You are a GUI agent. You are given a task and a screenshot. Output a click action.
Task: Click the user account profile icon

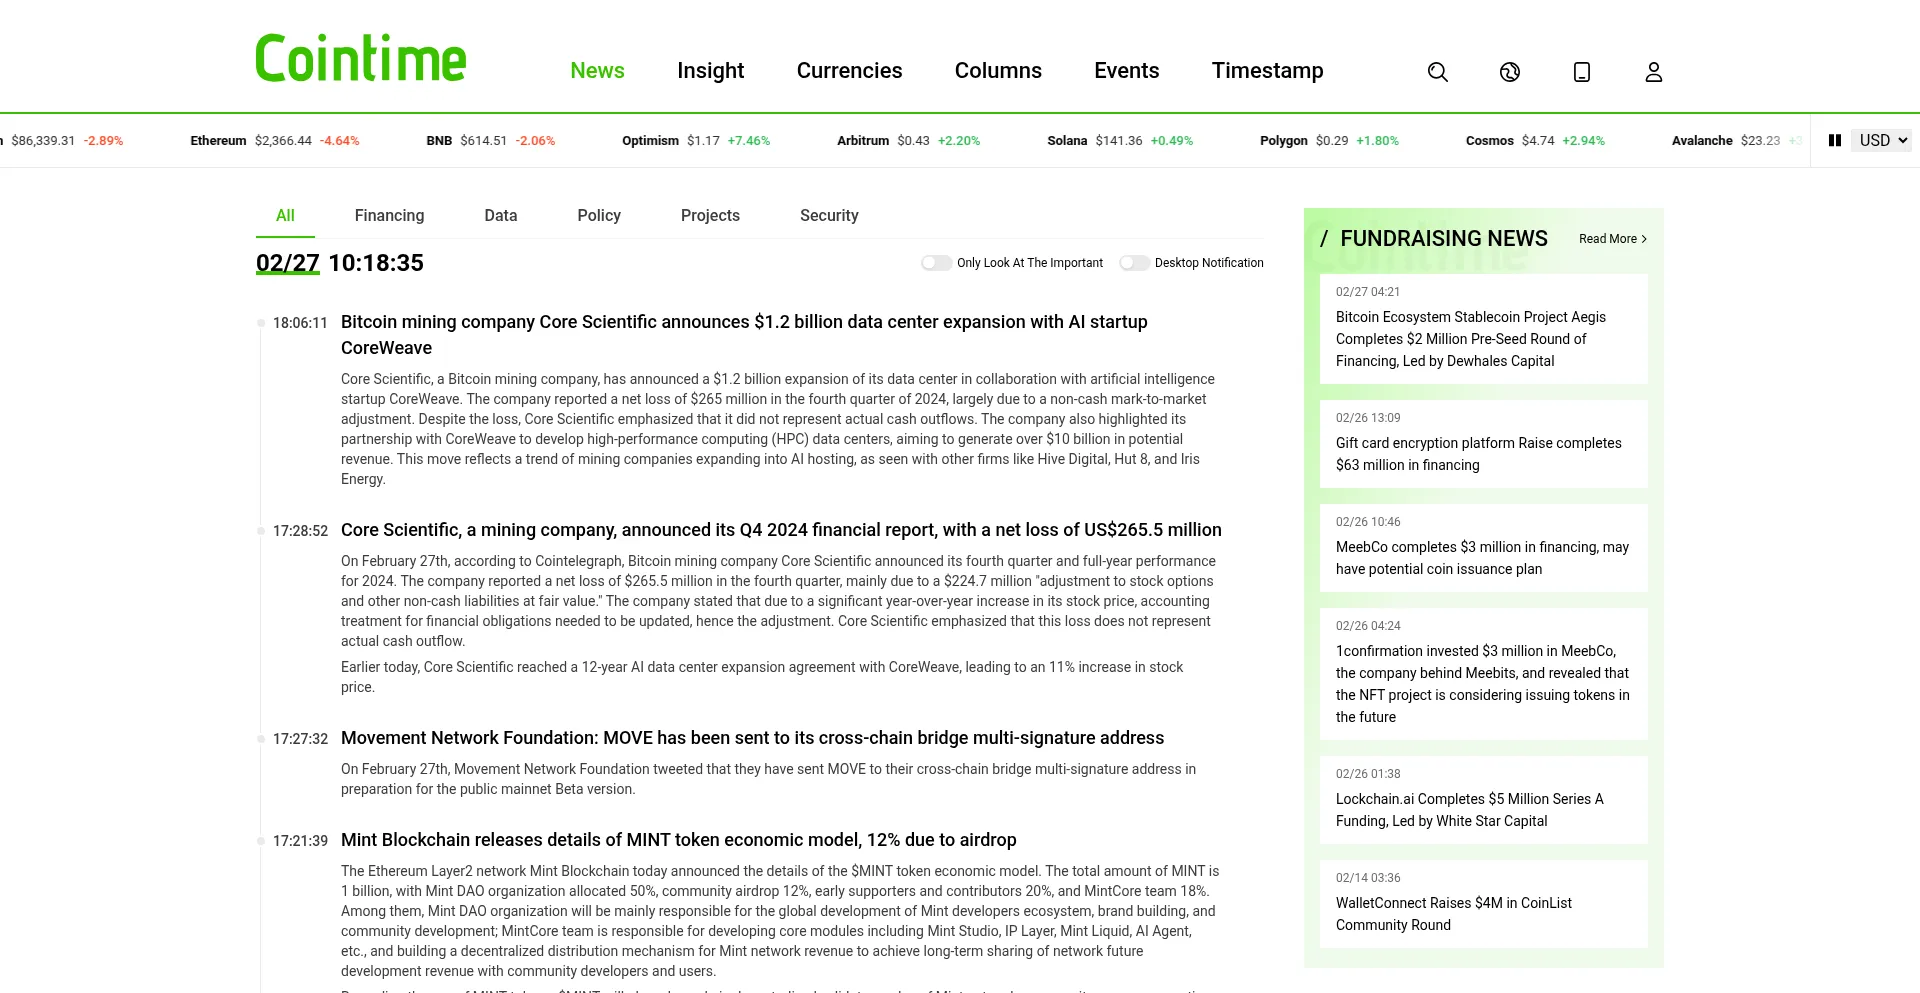pyautogui.click(x=1654, y=72)
